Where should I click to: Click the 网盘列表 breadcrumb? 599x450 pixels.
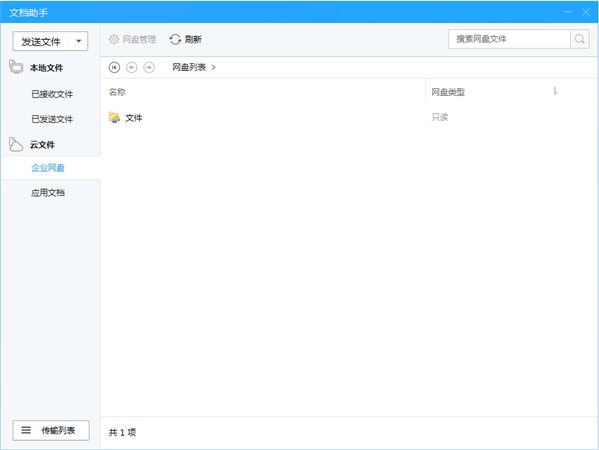pyautogui.click(x=189, y=67)
